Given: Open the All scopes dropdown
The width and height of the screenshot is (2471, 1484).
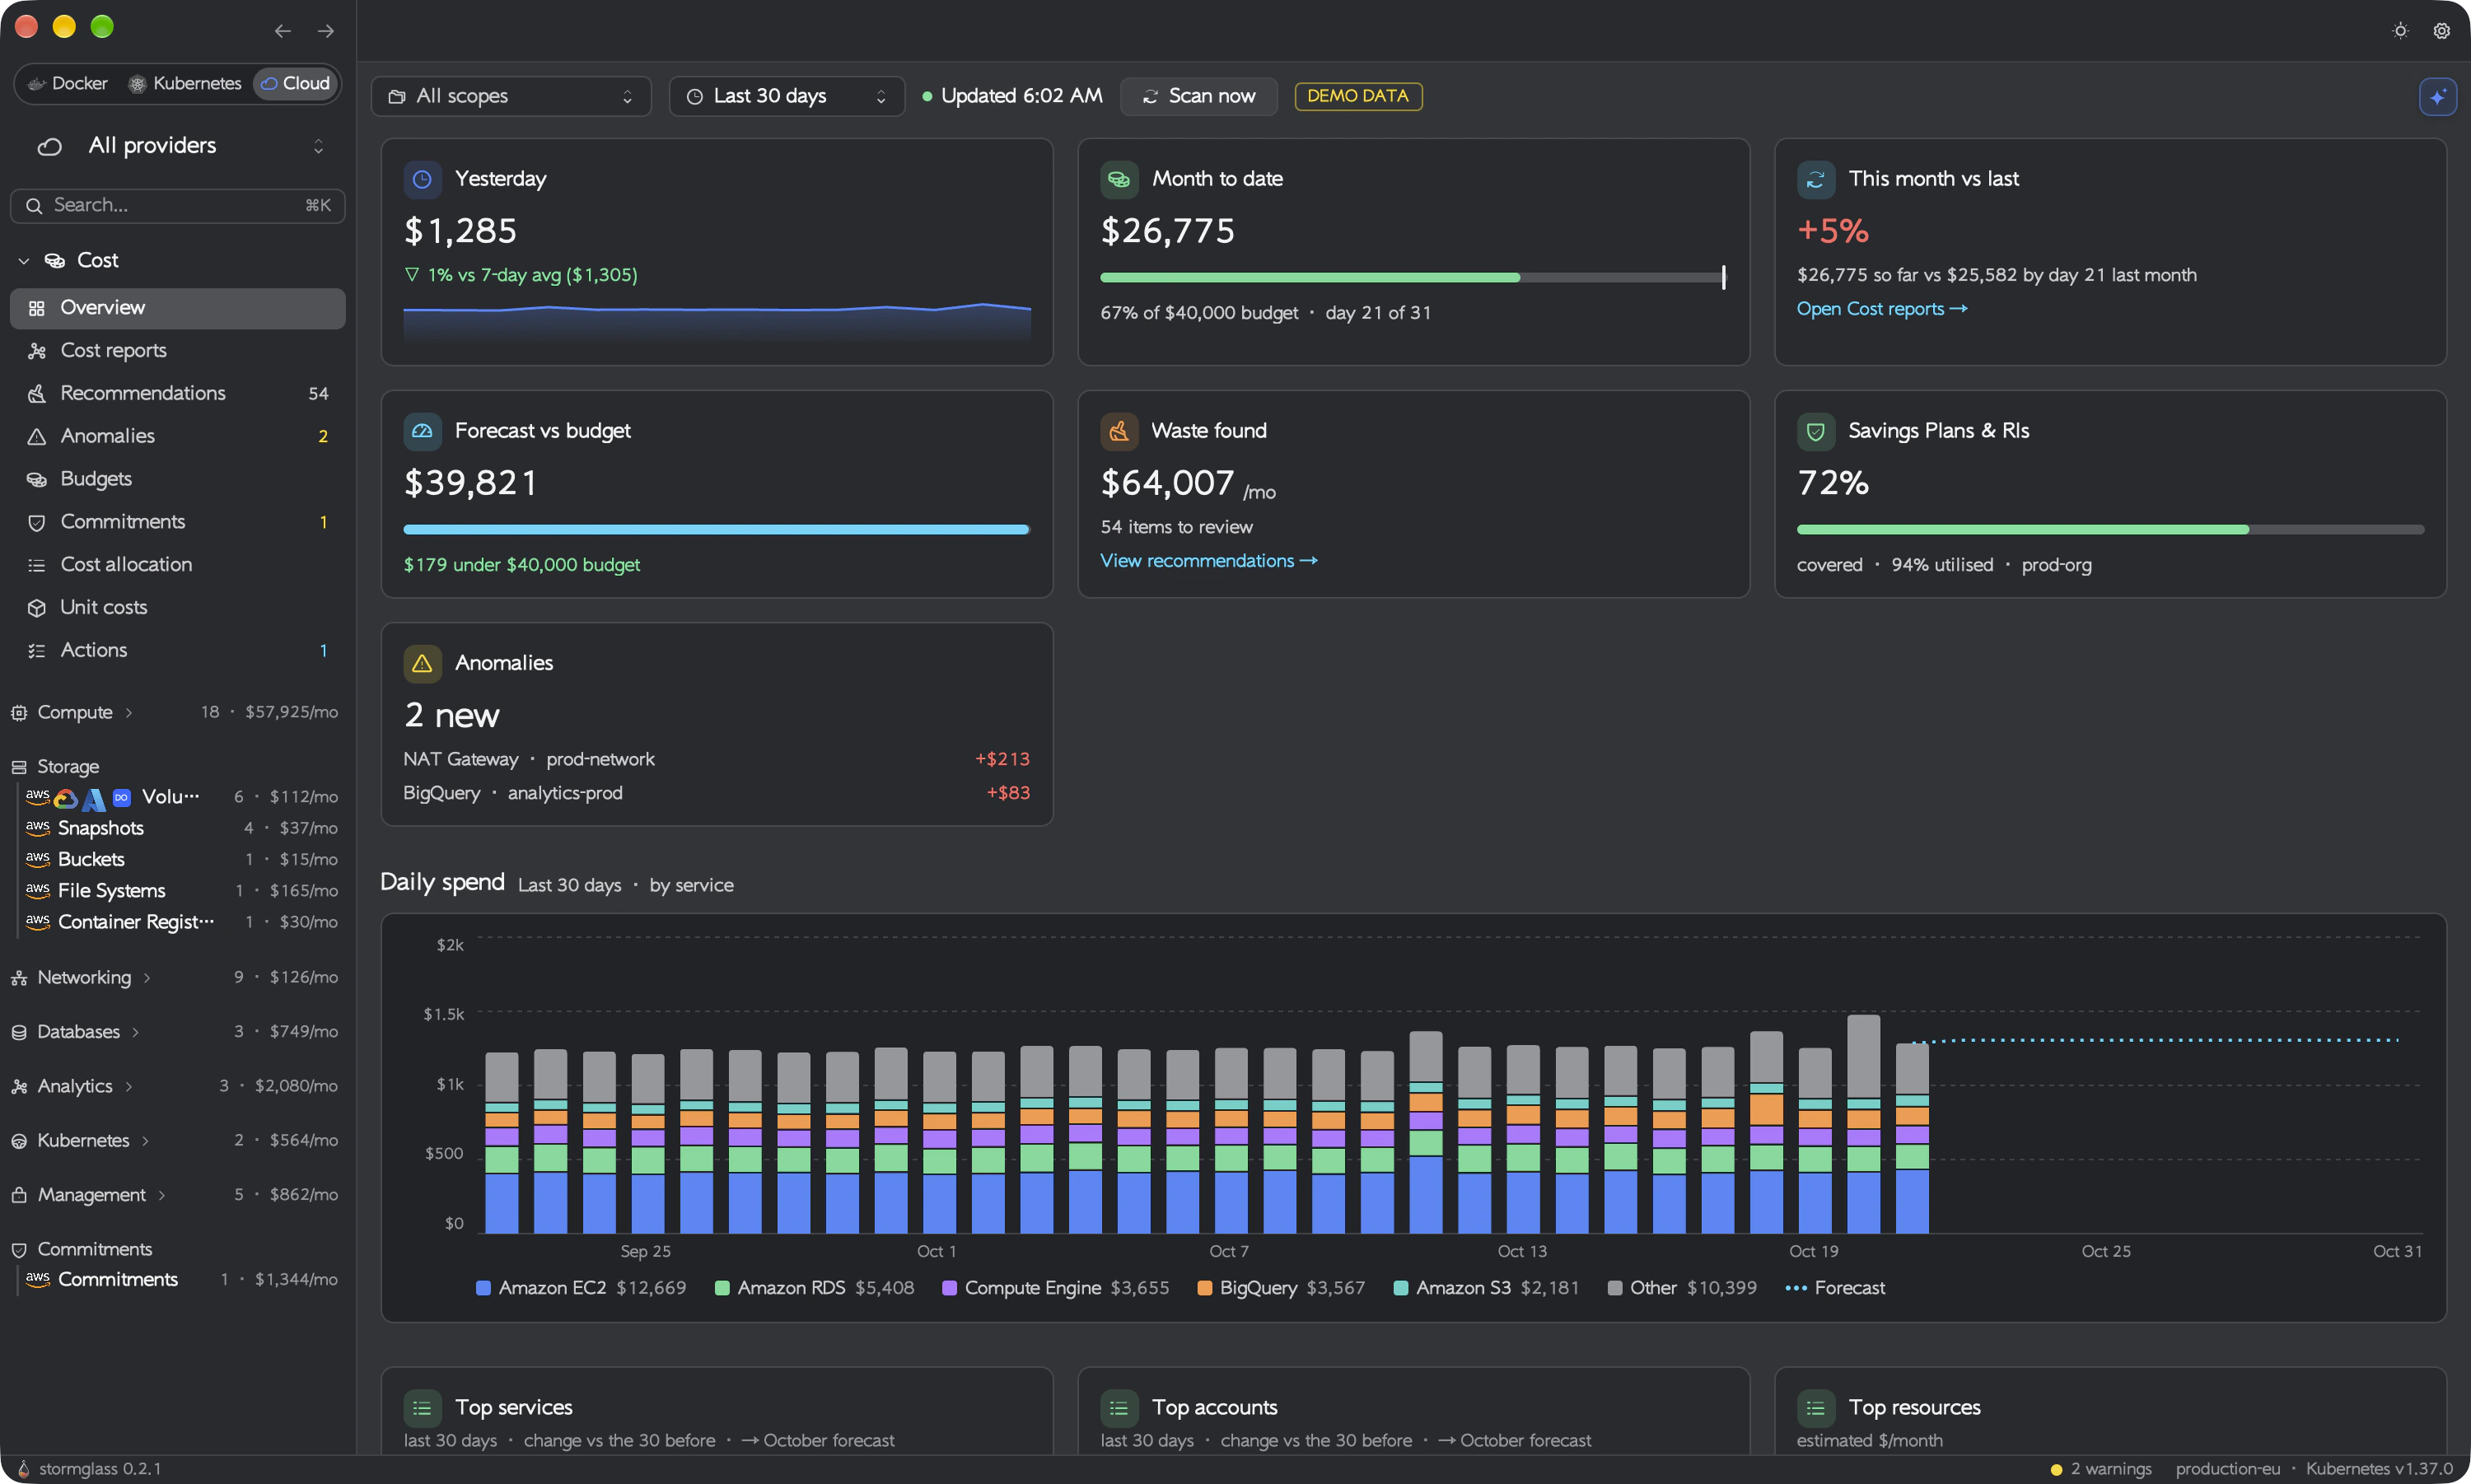Looking at the screenshot, I should click(x=511, y=97).
